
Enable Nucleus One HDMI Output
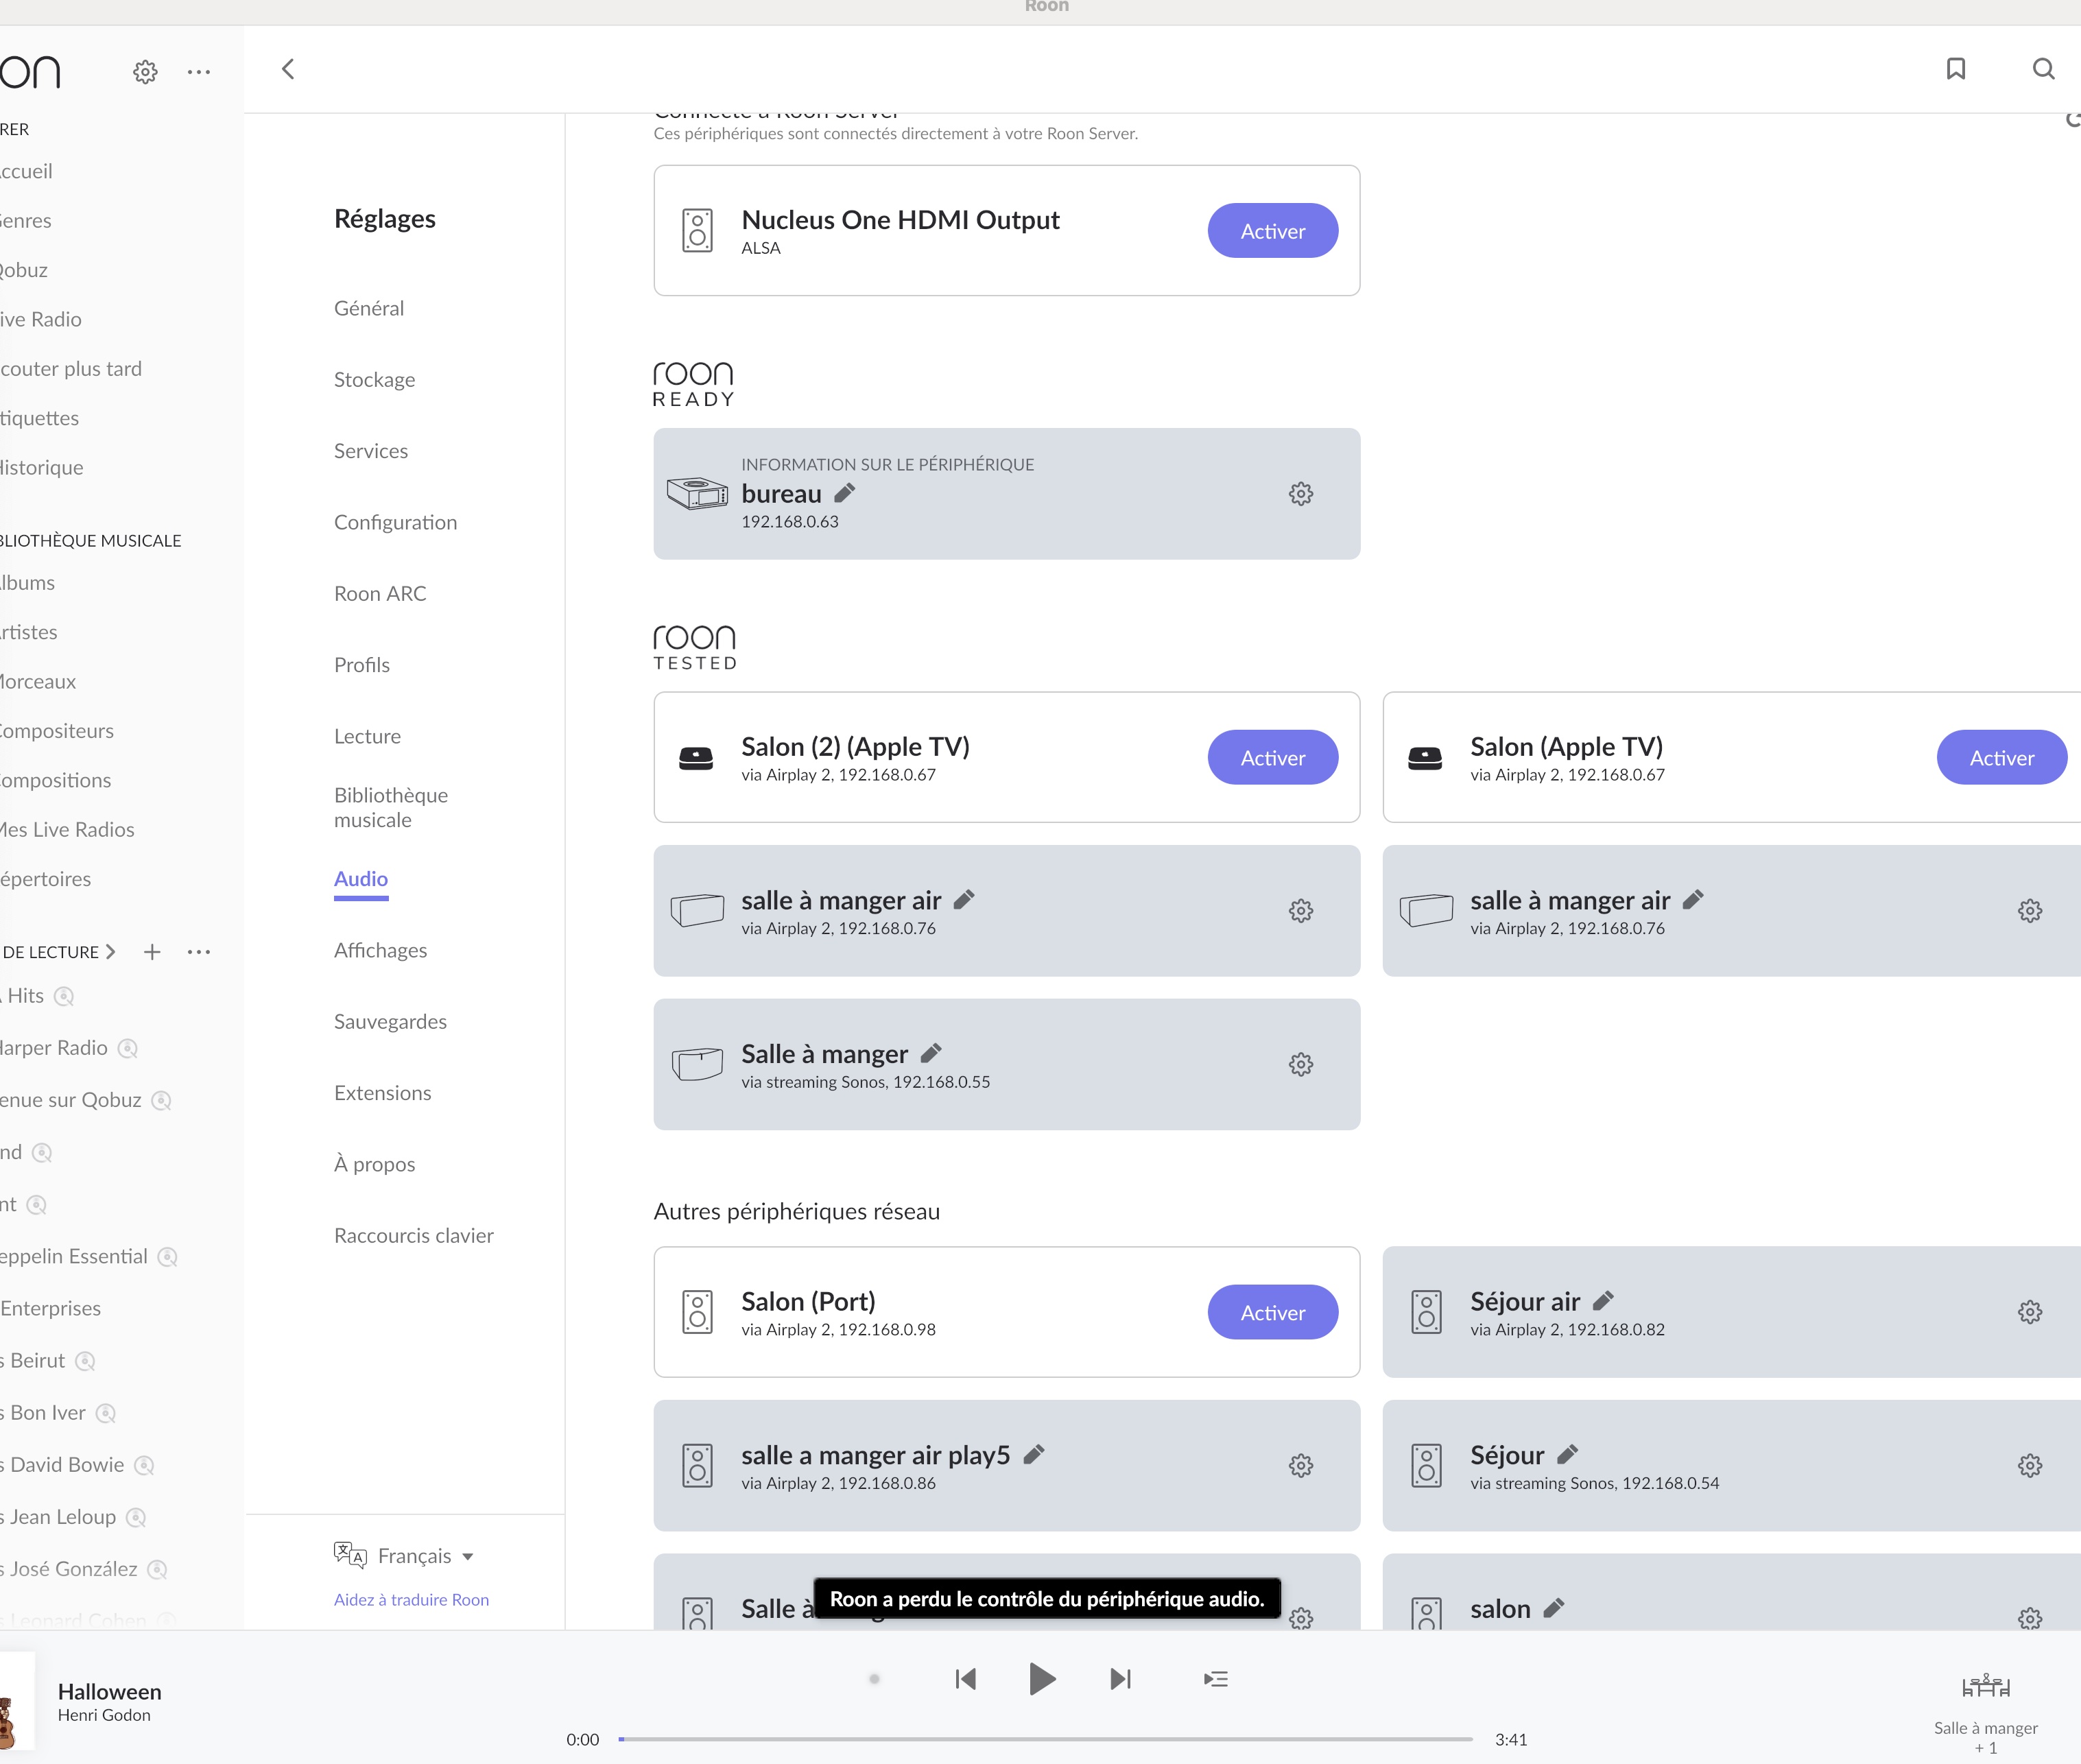tap(1272, 231)
